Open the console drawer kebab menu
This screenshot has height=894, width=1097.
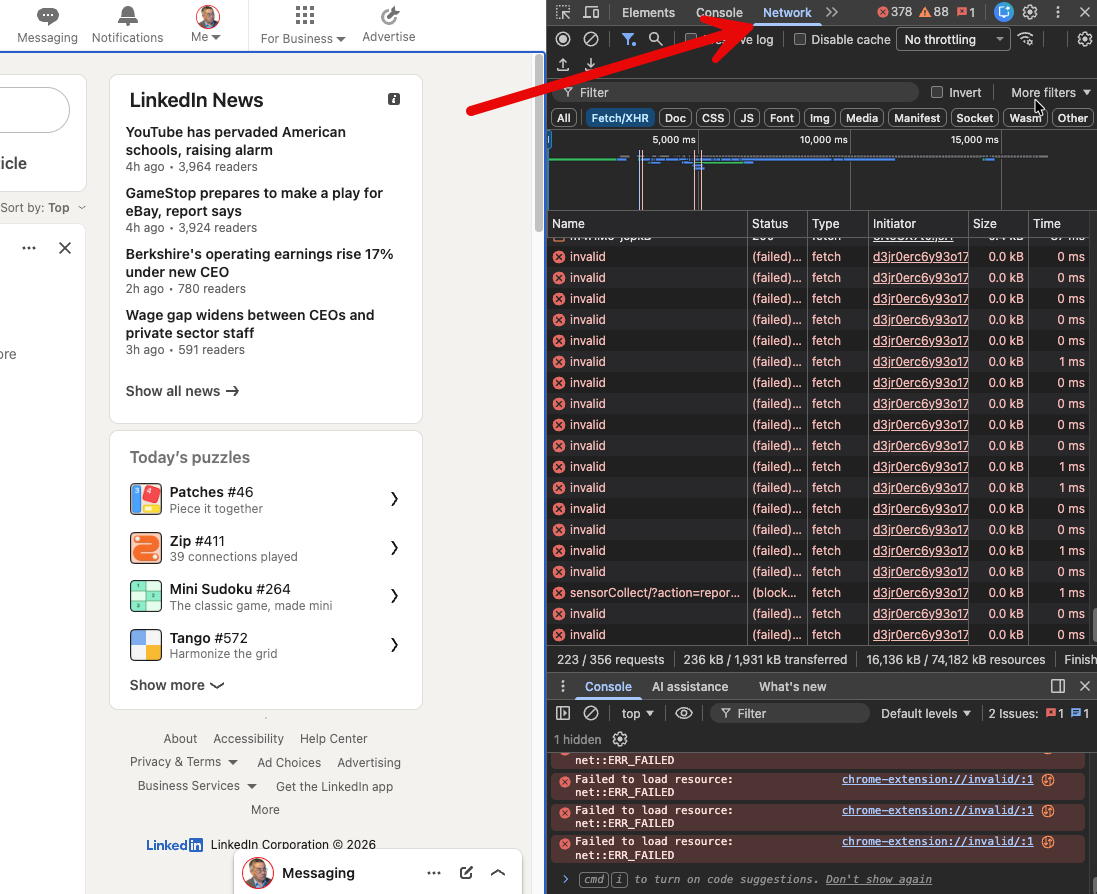(562, 686)
